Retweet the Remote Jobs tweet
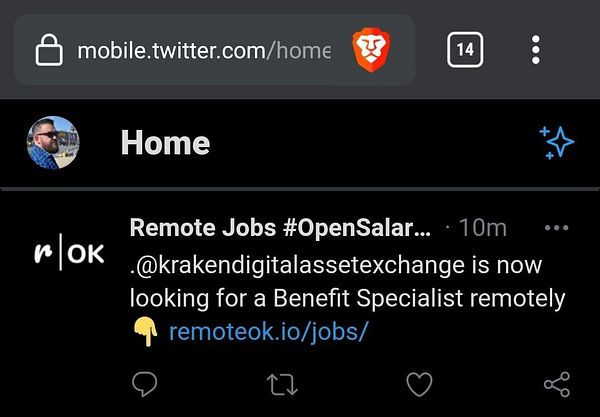Viewport: 600px width, 417px height. click(282, 383)
